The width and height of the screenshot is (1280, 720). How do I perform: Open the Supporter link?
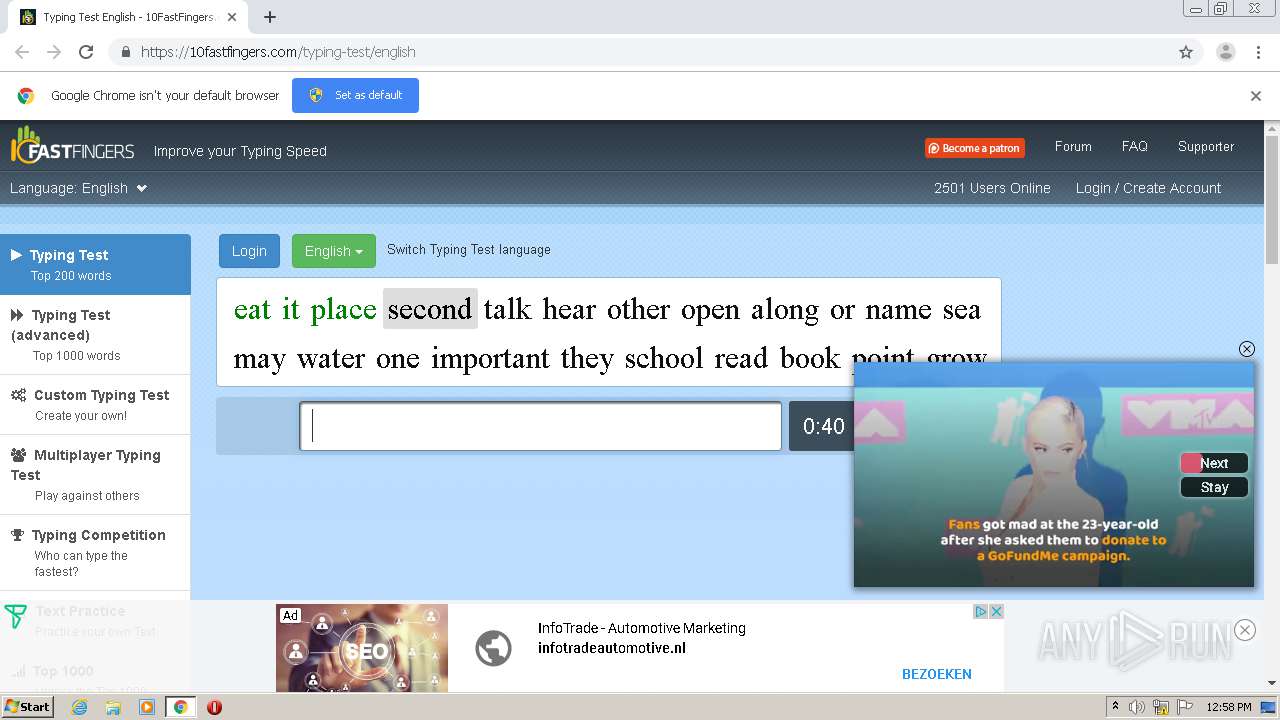1206,146
